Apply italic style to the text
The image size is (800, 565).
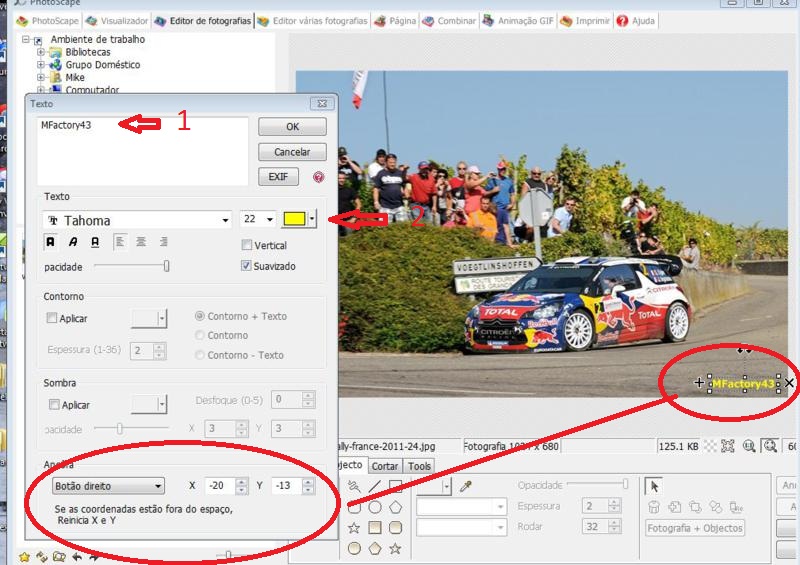[73, 241]
